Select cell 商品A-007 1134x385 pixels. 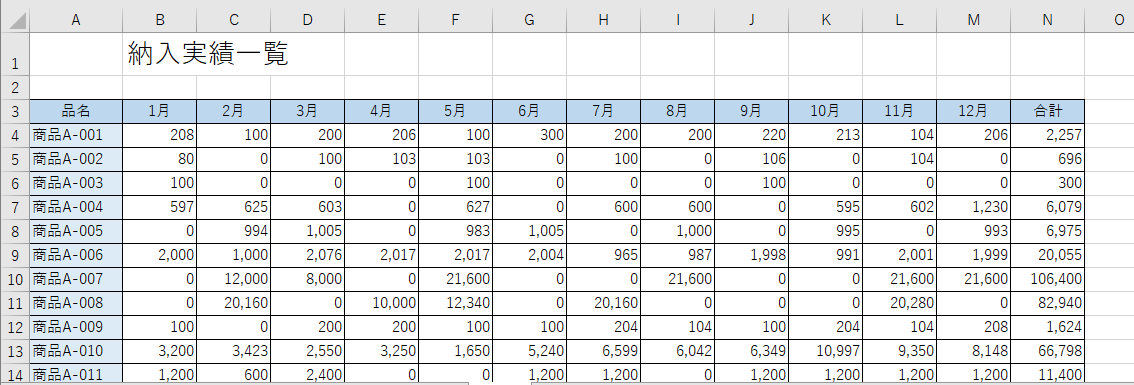[x=76, y=279]
